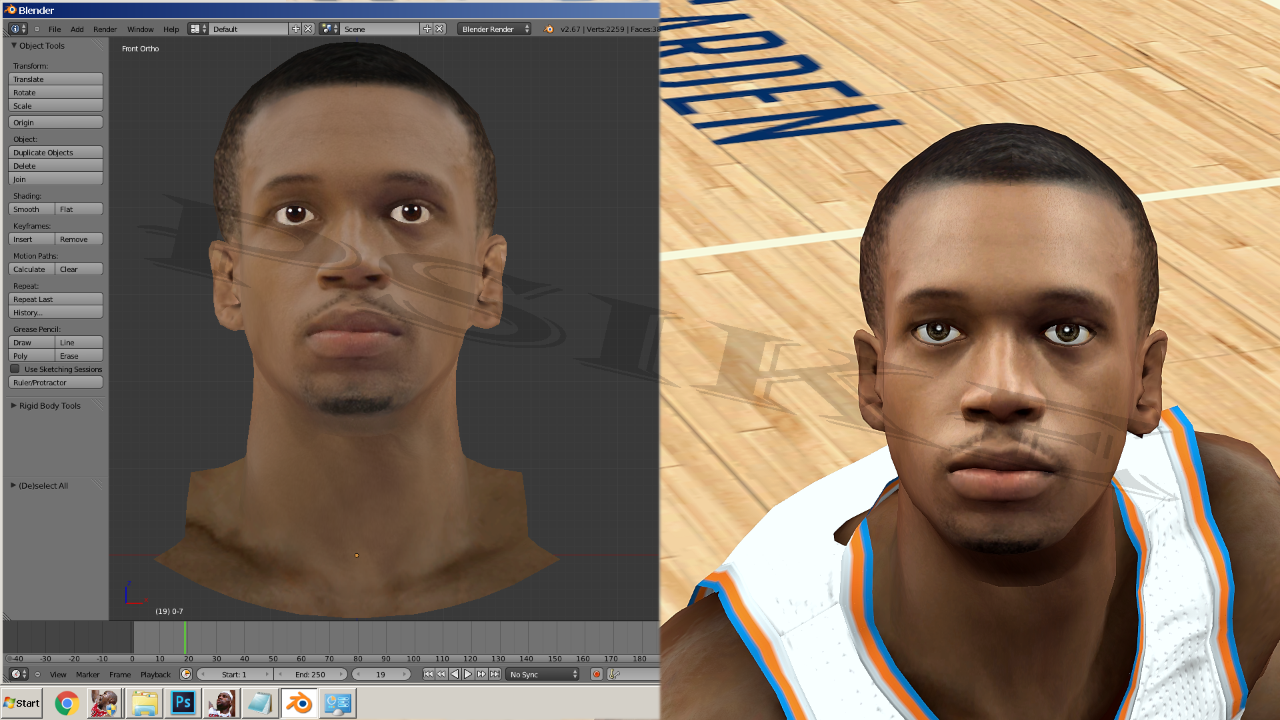Screen dimensions: 1280x720
Task: Open the Scene name field
Action: (381, 29)
